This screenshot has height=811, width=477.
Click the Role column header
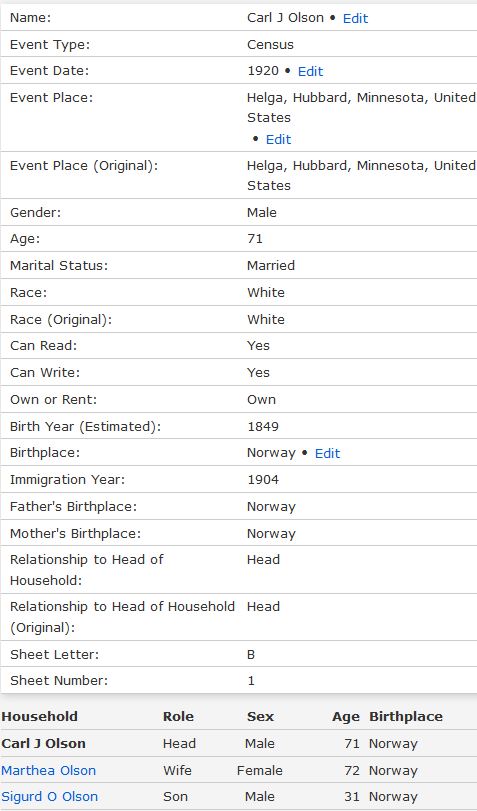[178, 716]
